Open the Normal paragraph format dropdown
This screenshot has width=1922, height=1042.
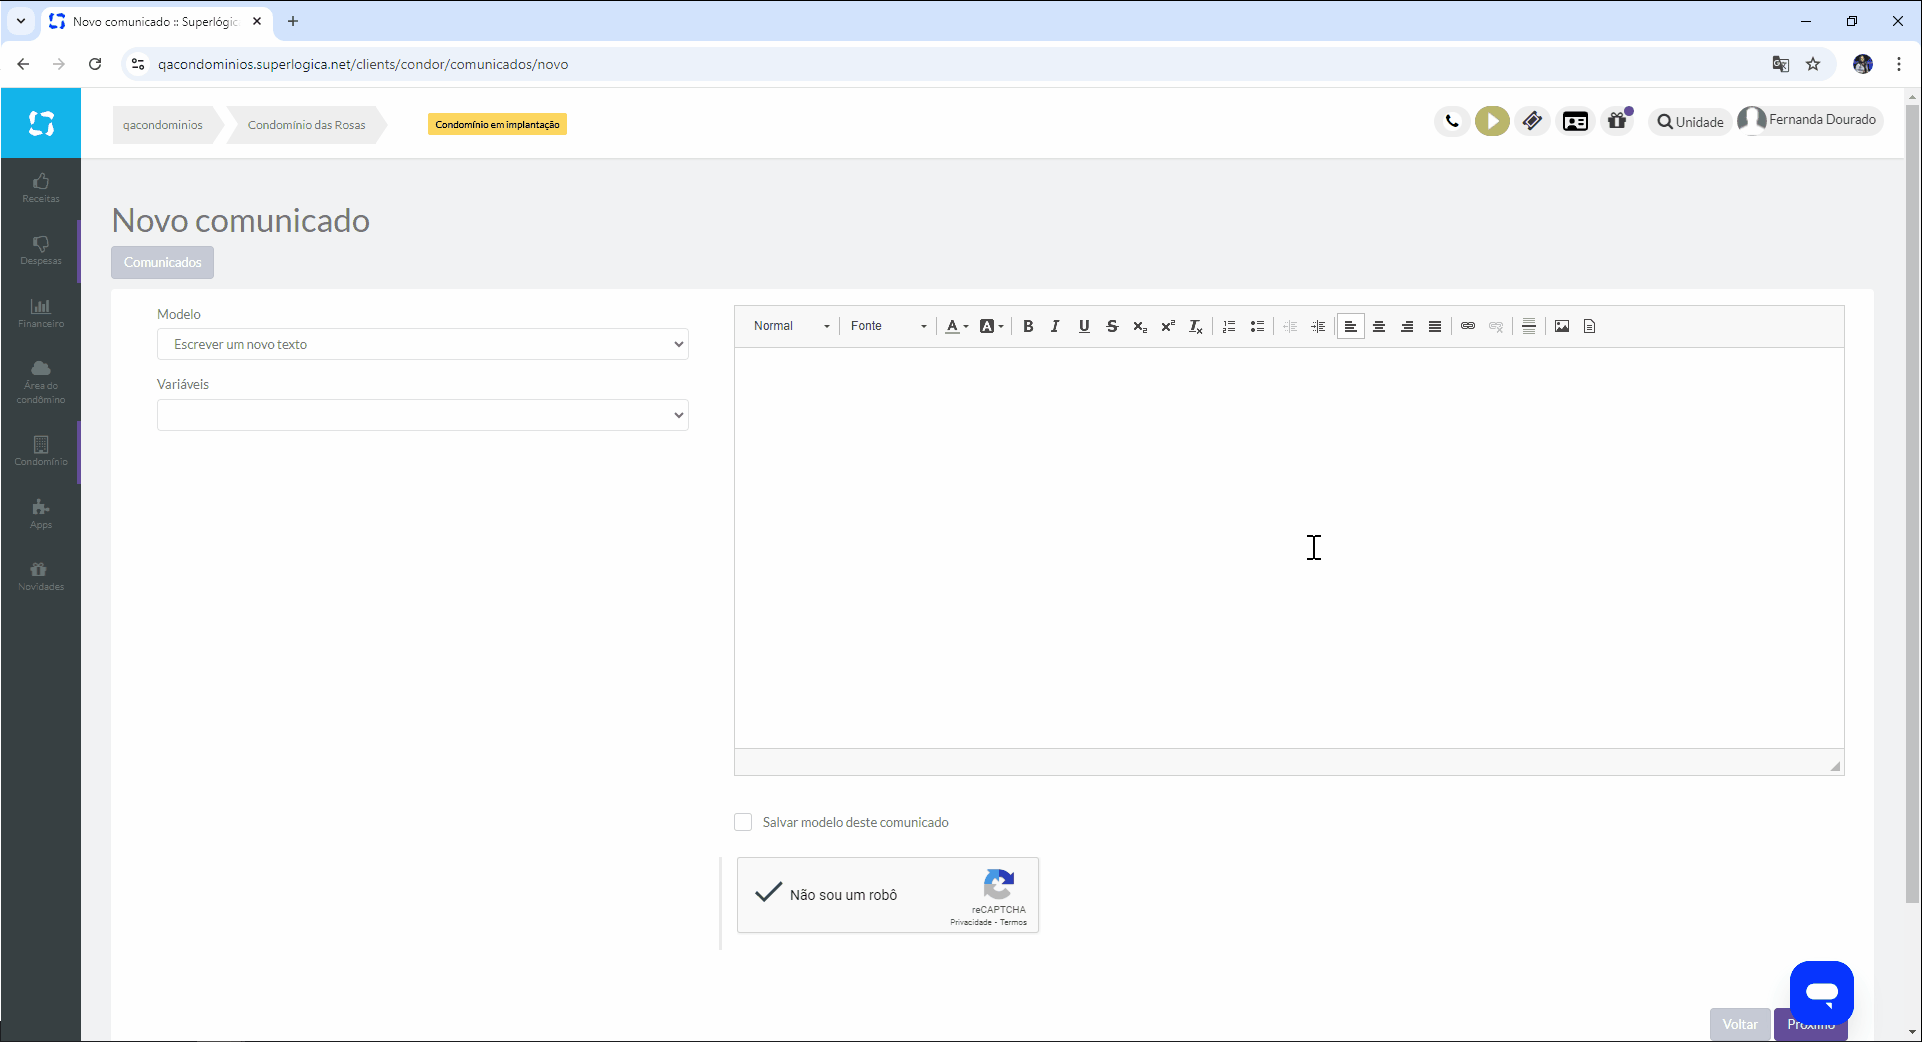click(791, 326)
